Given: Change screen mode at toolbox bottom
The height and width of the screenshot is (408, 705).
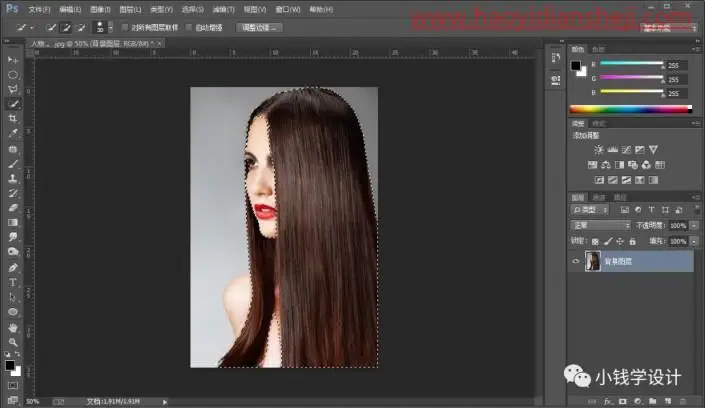Looking at the screenshot, I should [13, 400].
